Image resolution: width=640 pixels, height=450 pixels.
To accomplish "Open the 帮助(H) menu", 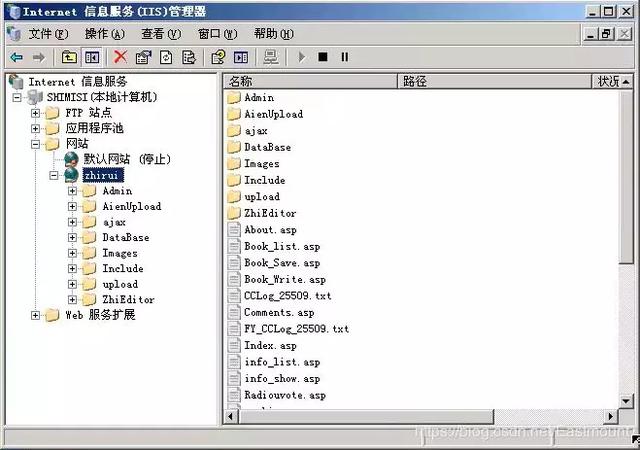I will (x=273, y=34).
